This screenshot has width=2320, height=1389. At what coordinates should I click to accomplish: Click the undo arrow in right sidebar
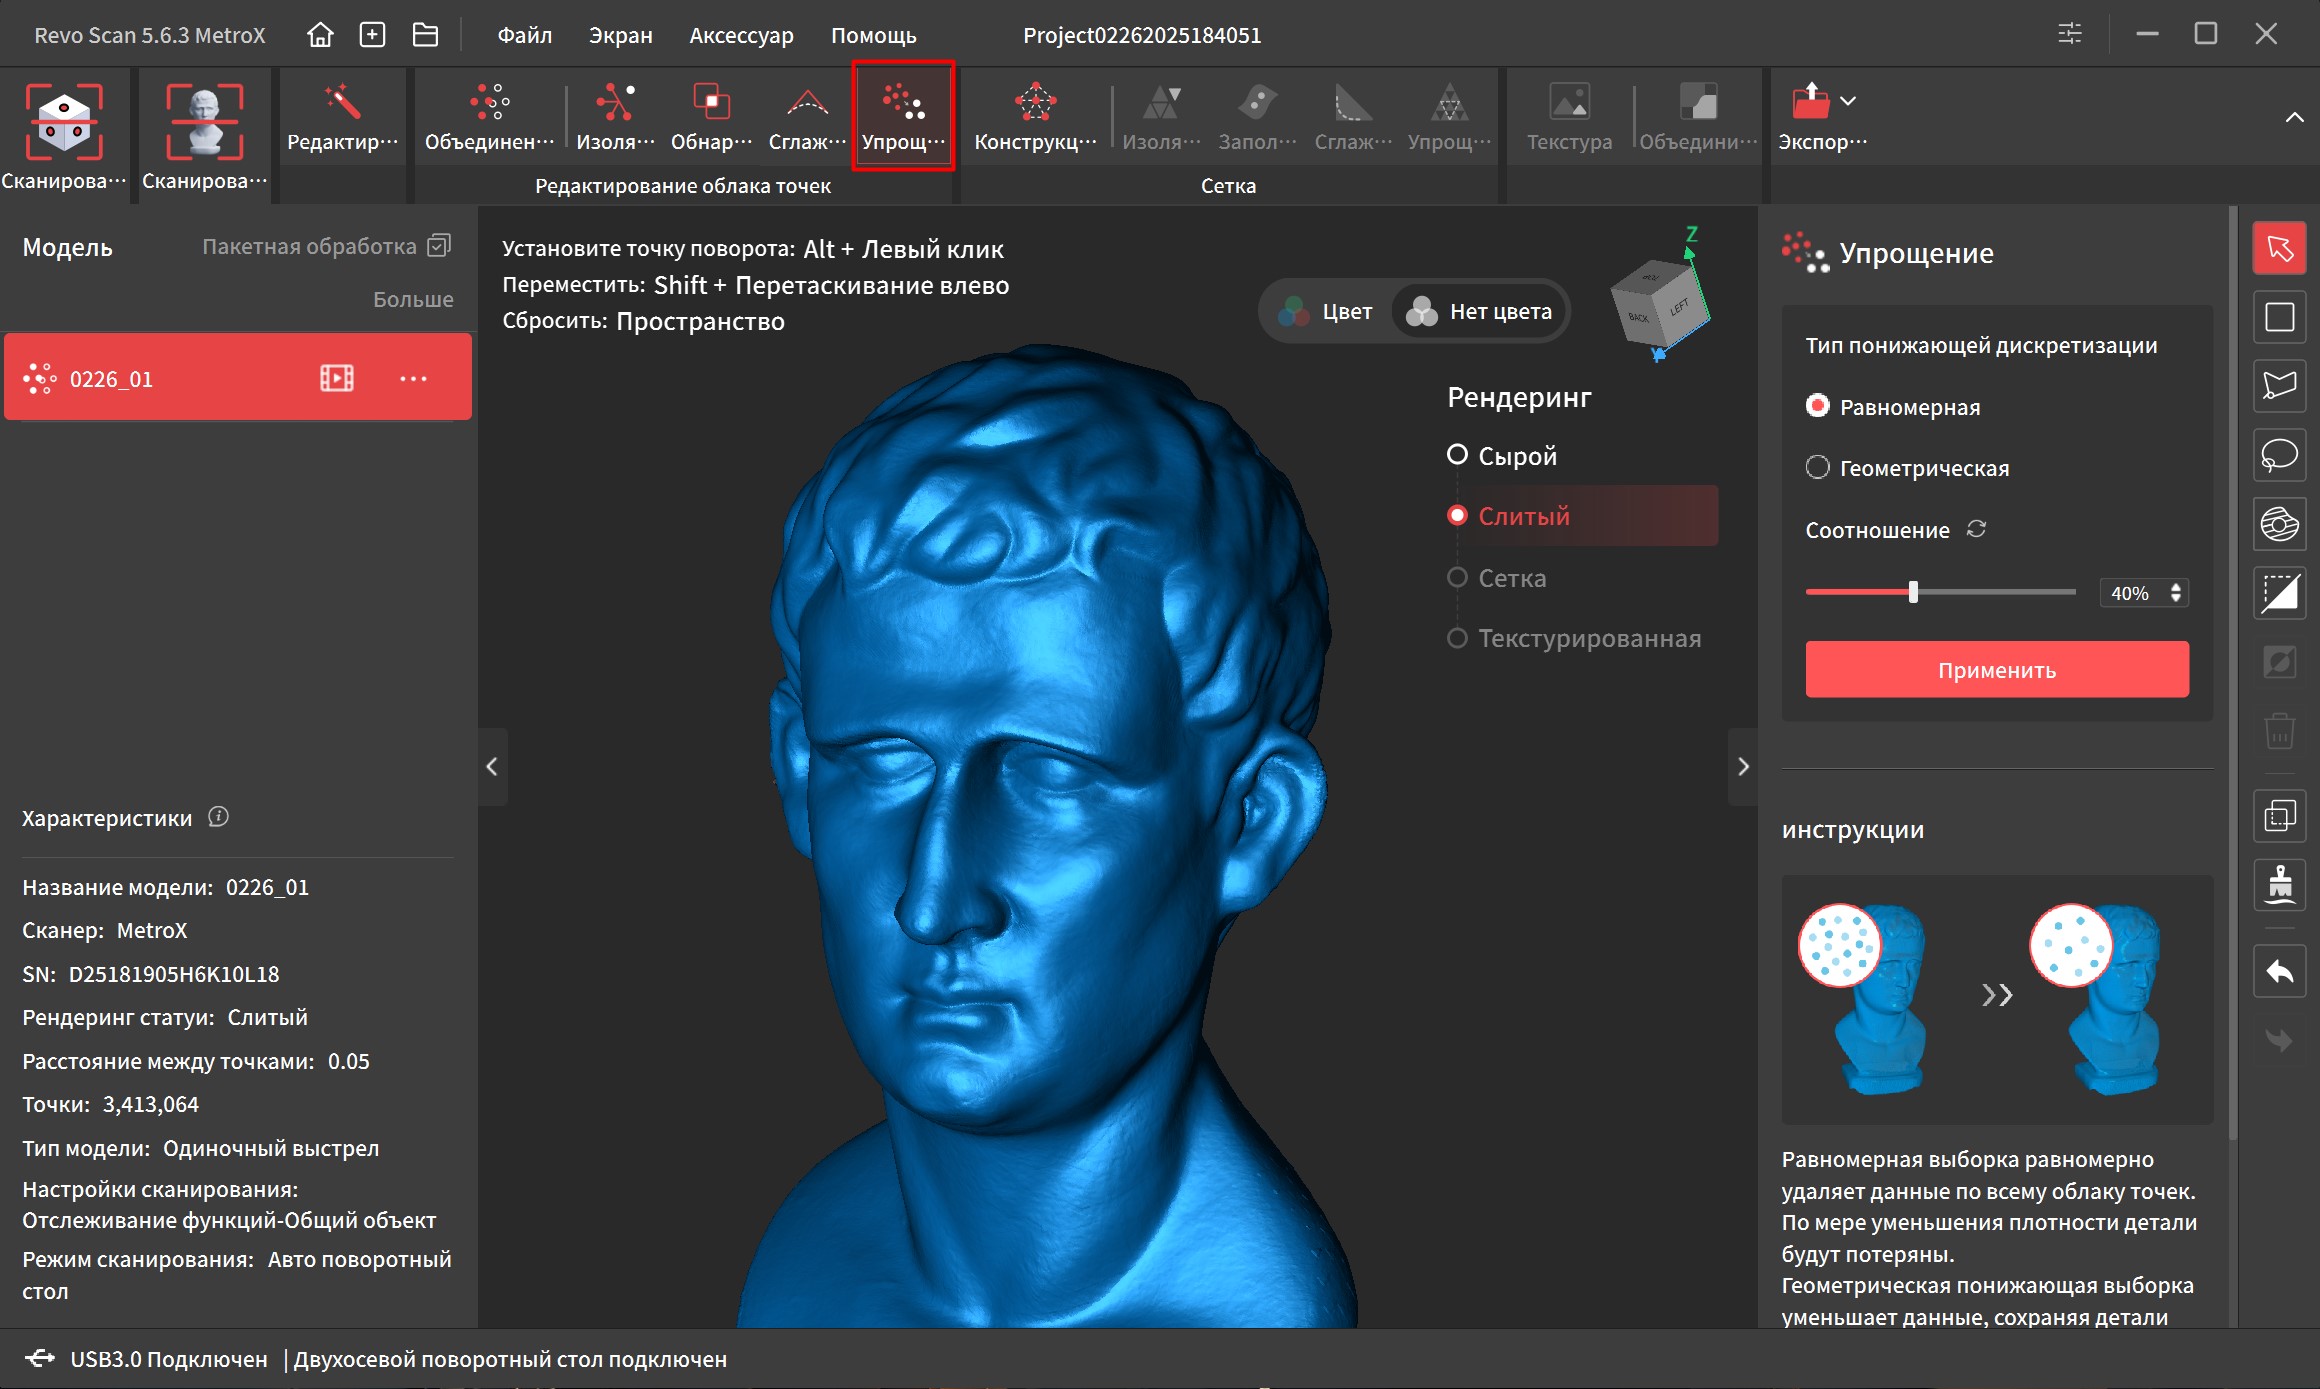[x=2279, y=971]
